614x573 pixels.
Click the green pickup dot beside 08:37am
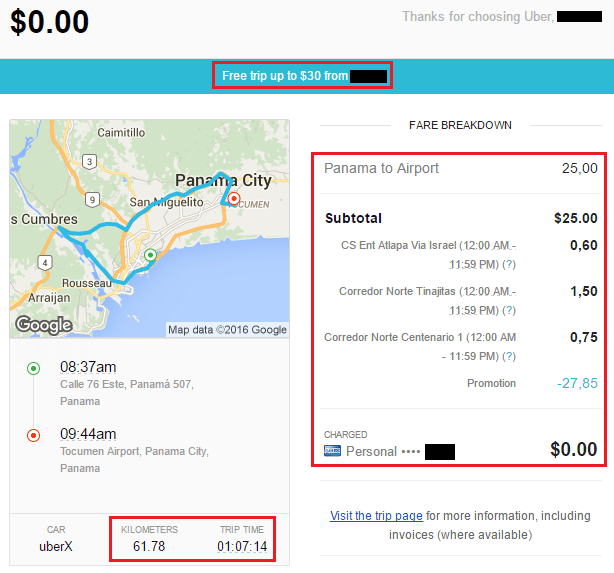click(34, 369)
